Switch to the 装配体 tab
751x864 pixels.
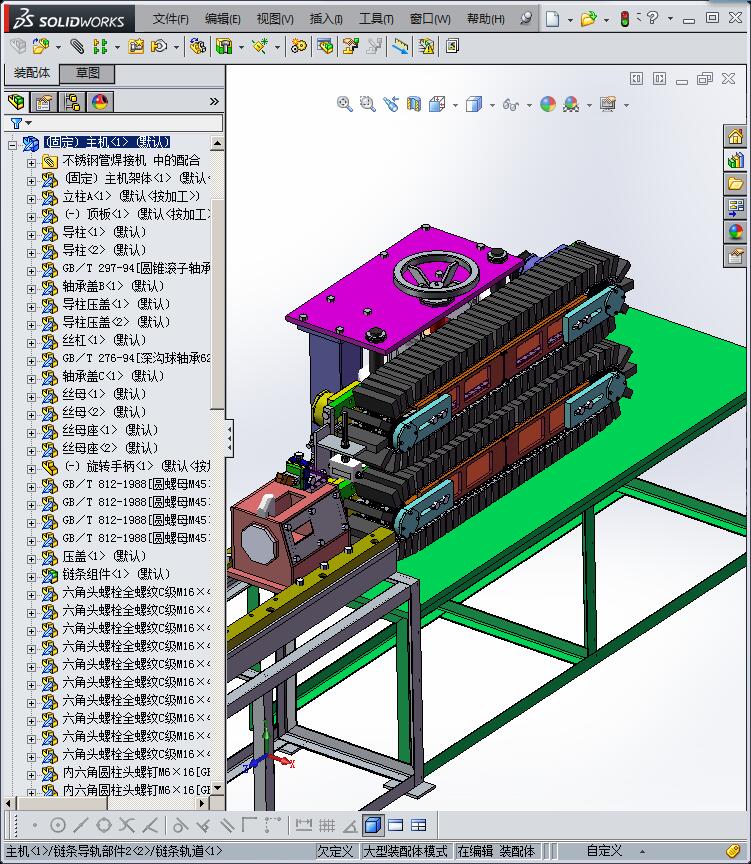31,73
